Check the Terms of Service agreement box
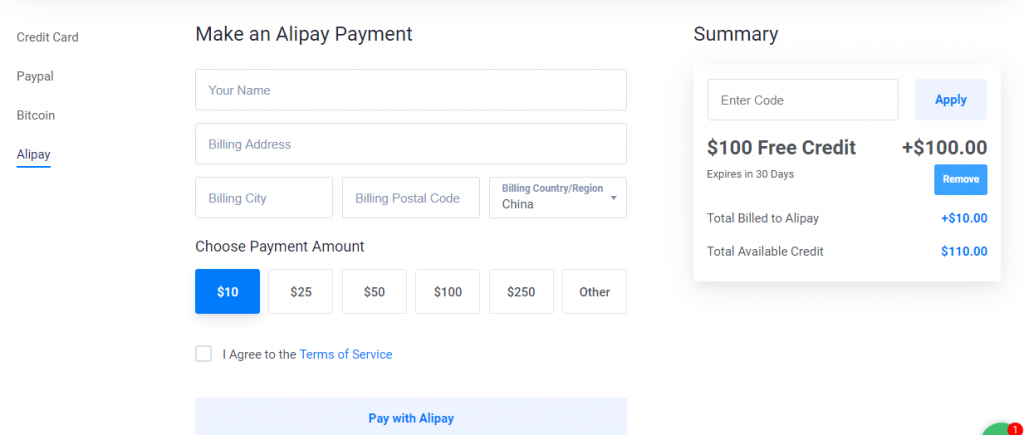Viewport: 1024px width, 435px height. coord(204,354)
